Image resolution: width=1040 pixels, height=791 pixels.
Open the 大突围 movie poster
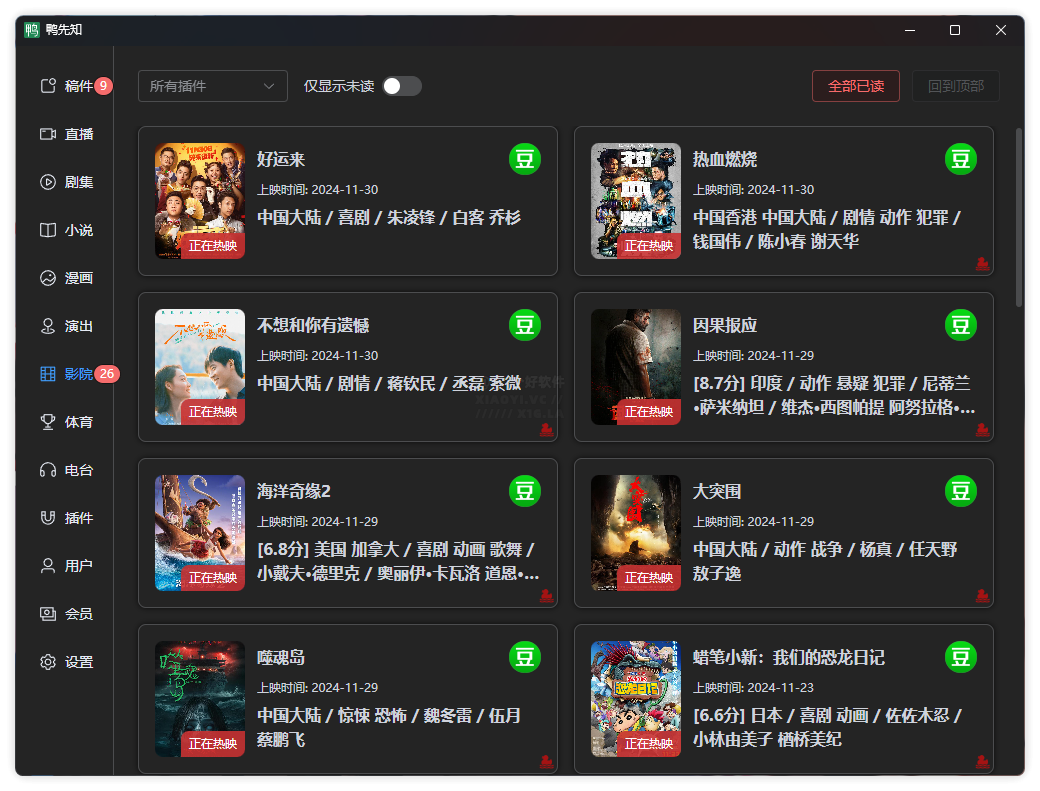(x=635, y=533)
